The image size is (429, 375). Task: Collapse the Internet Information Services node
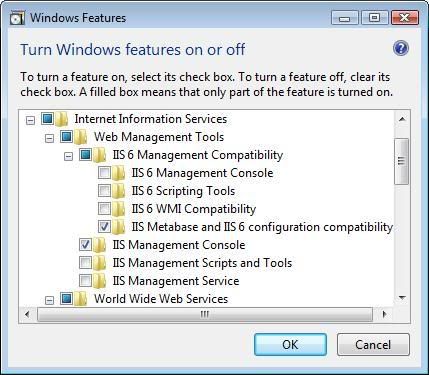[x=30, y=120]
